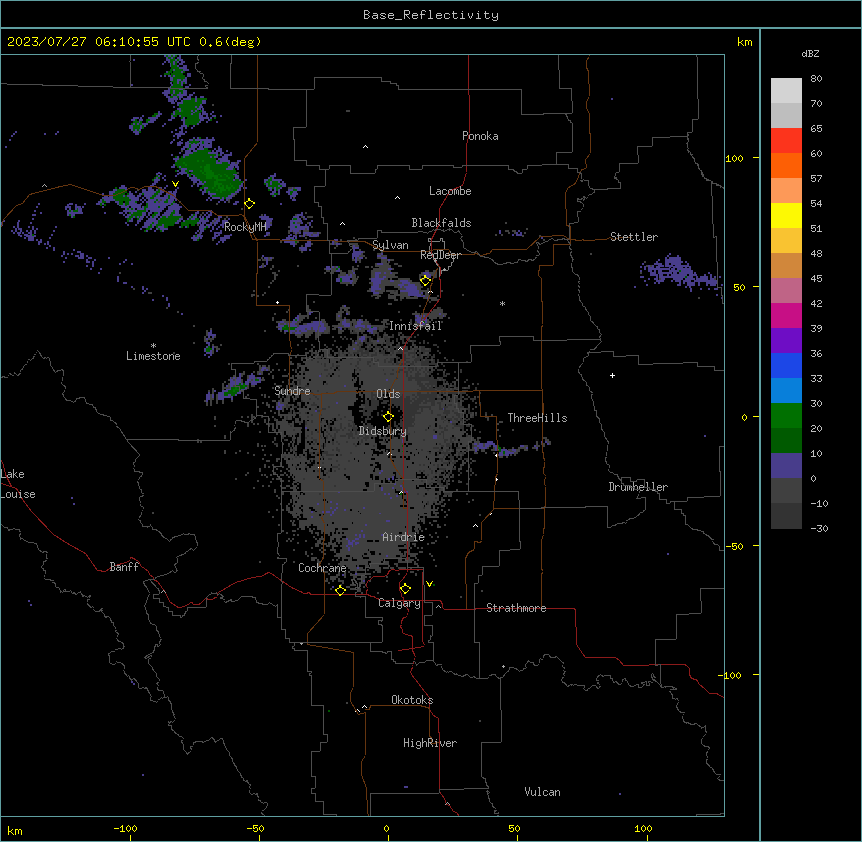Click the Calgary city label
Viewport: 862px width, 842px height.
pyautogui.click(x=399, y=603)
